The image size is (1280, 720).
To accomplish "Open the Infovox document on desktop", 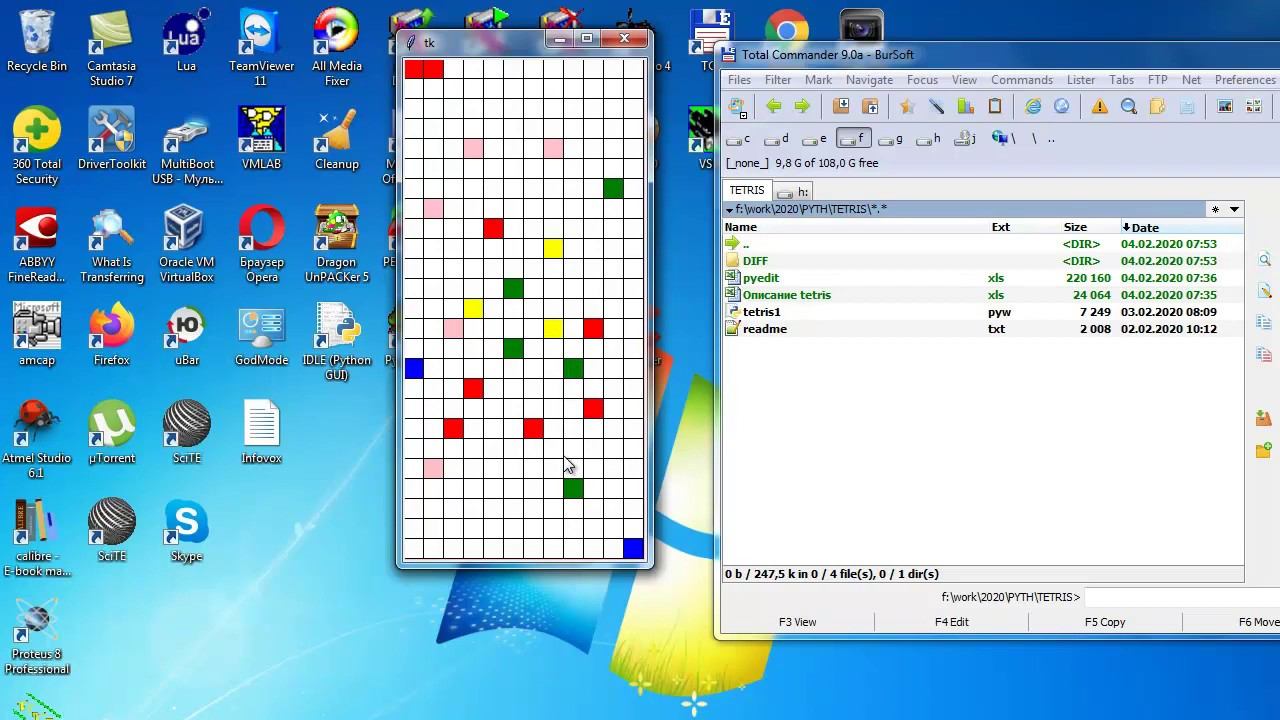I will [x=262, y=434].
